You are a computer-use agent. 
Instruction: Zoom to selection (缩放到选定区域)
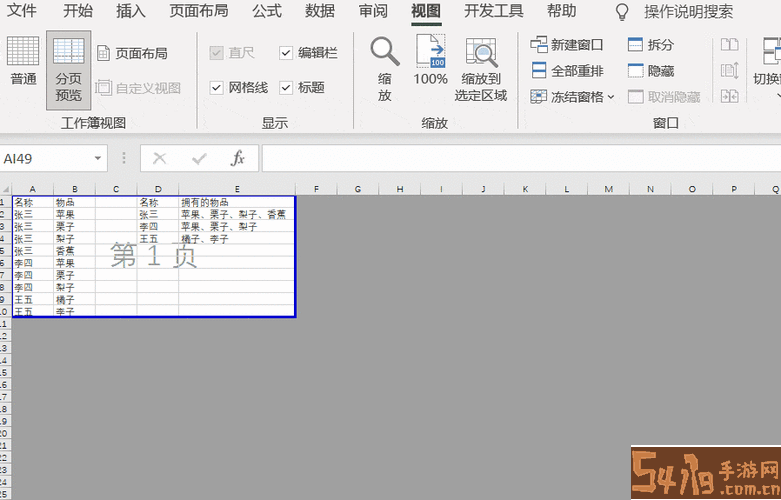click(x=481, y=69)
